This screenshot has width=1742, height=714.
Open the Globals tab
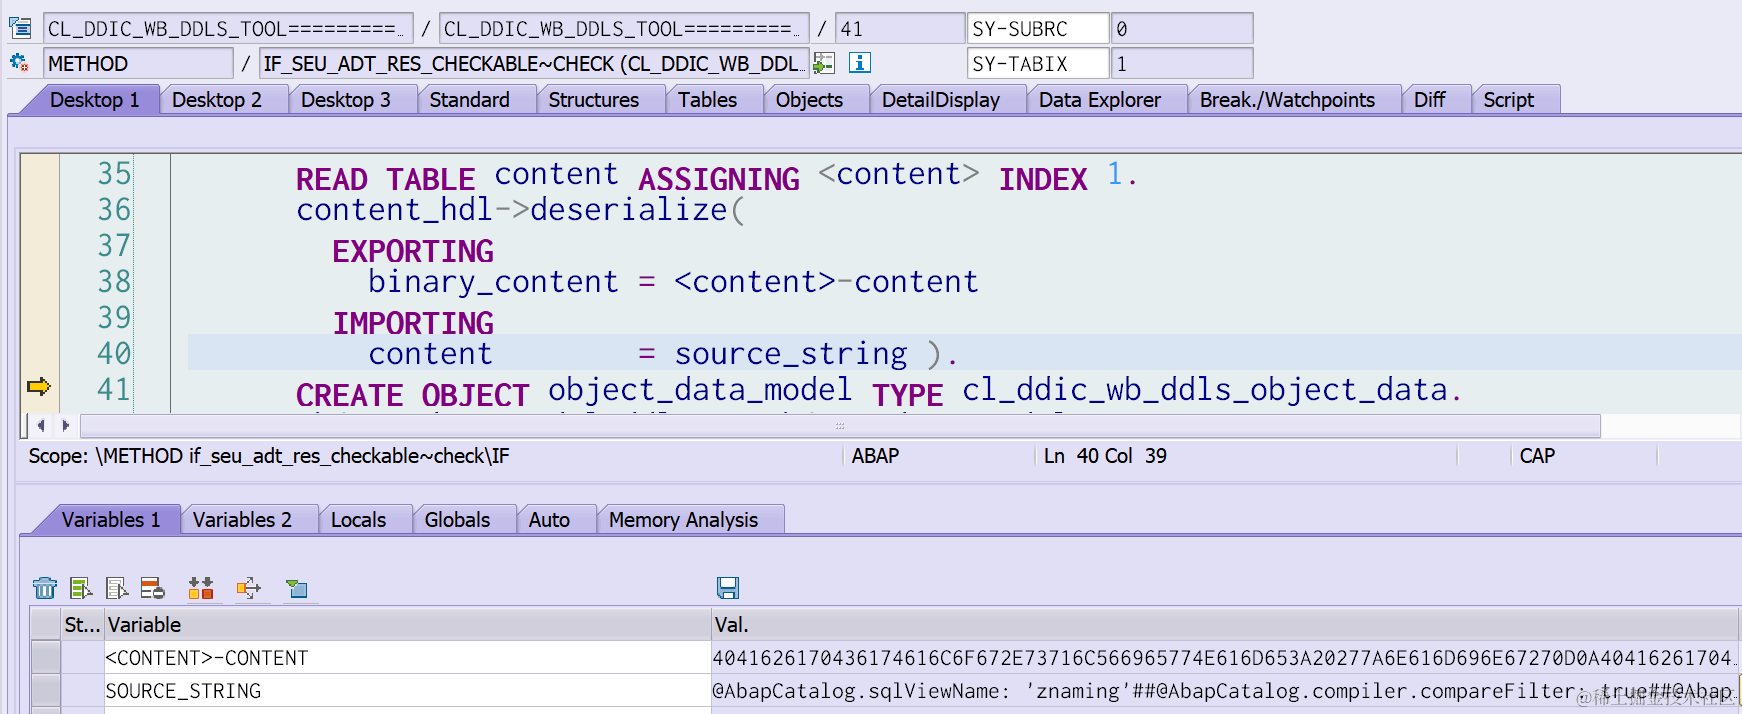458,520
